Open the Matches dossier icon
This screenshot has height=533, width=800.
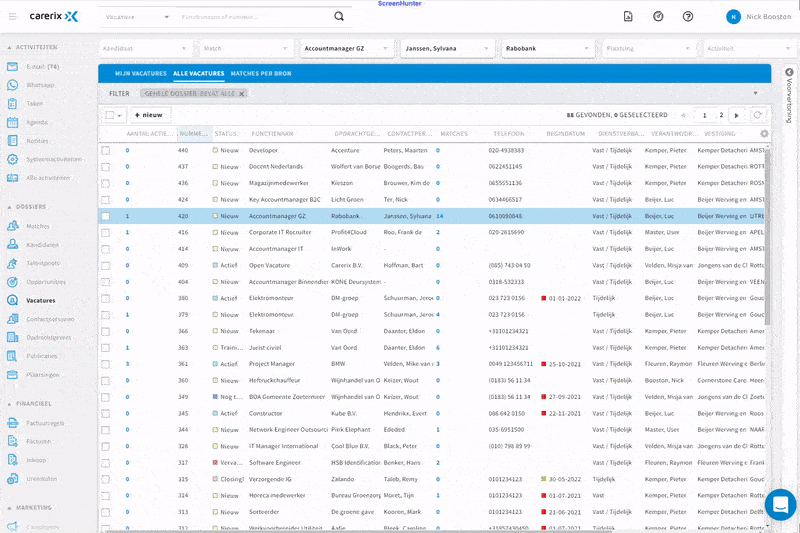coord(12,226)
